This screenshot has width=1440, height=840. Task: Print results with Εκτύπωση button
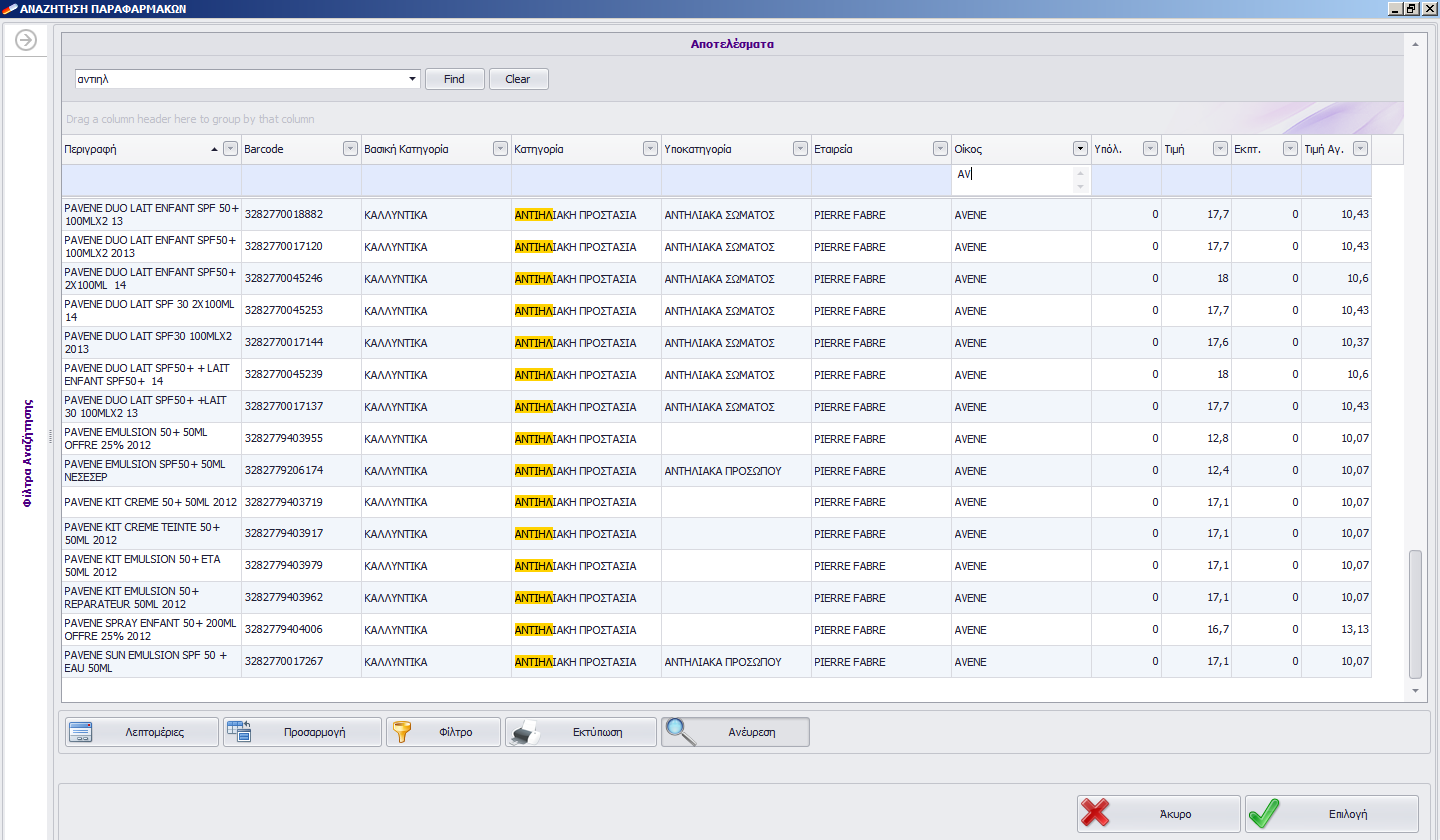(580, 732)
